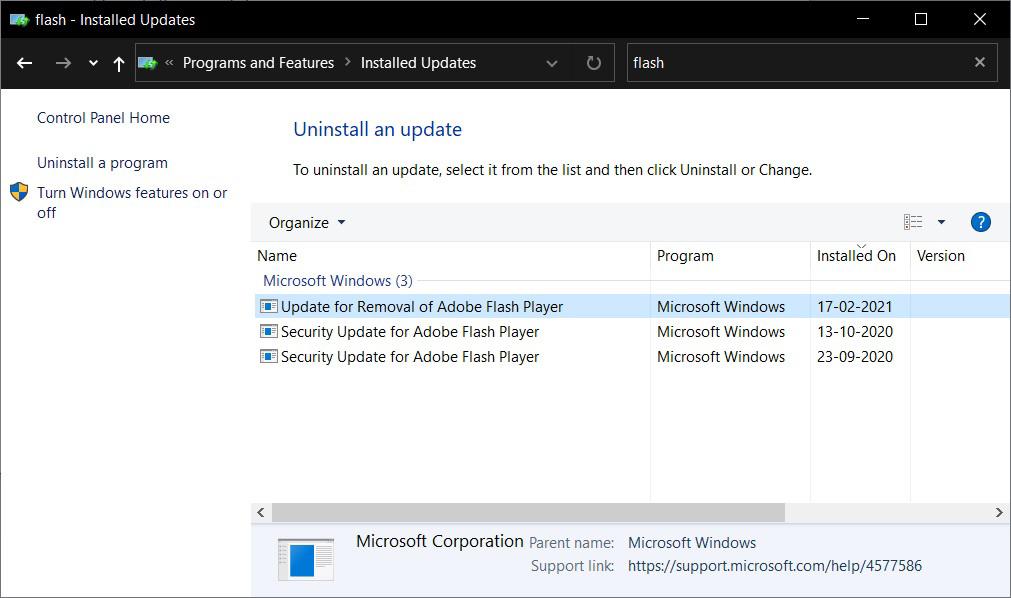Click the change view icon
This screenshot has height=598, width=1011.
click(913, 222)
